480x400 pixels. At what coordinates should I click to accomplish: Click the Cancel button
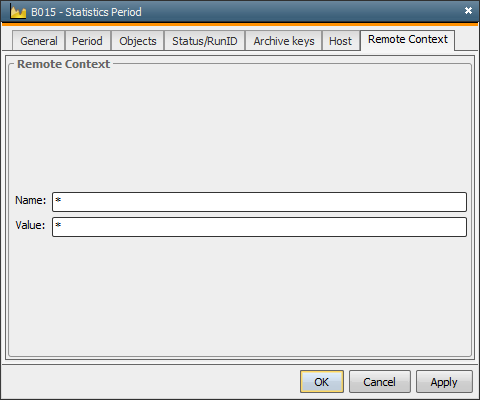coord(380,382)
